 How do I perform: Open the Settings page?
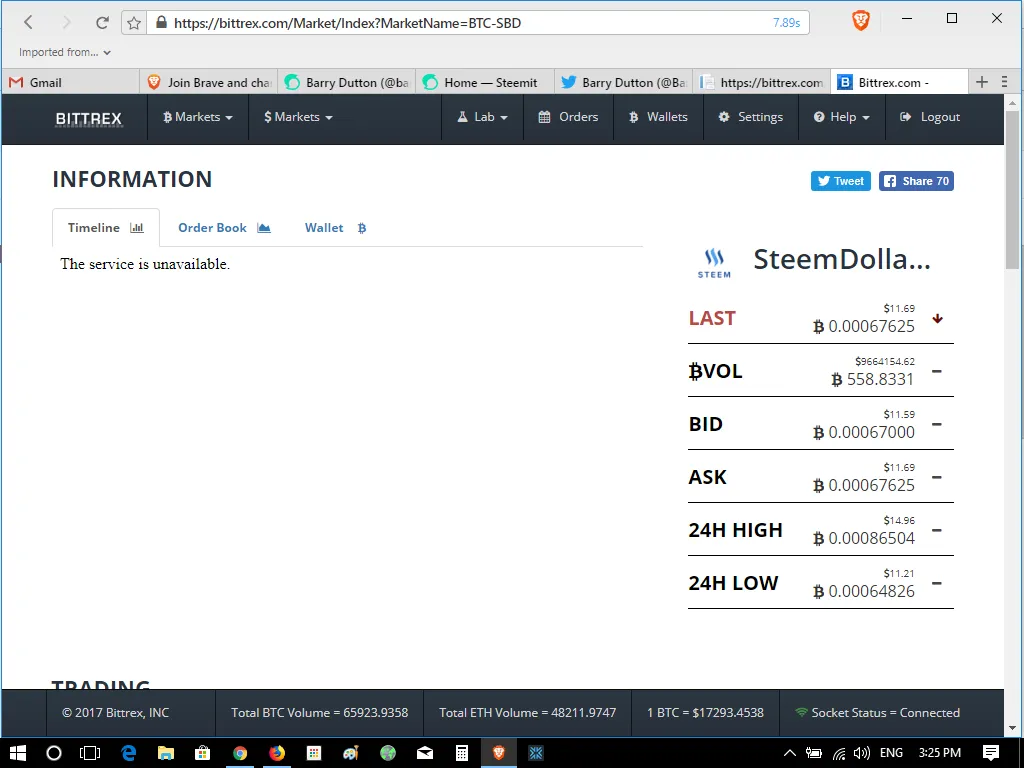[x=751, y=117]
